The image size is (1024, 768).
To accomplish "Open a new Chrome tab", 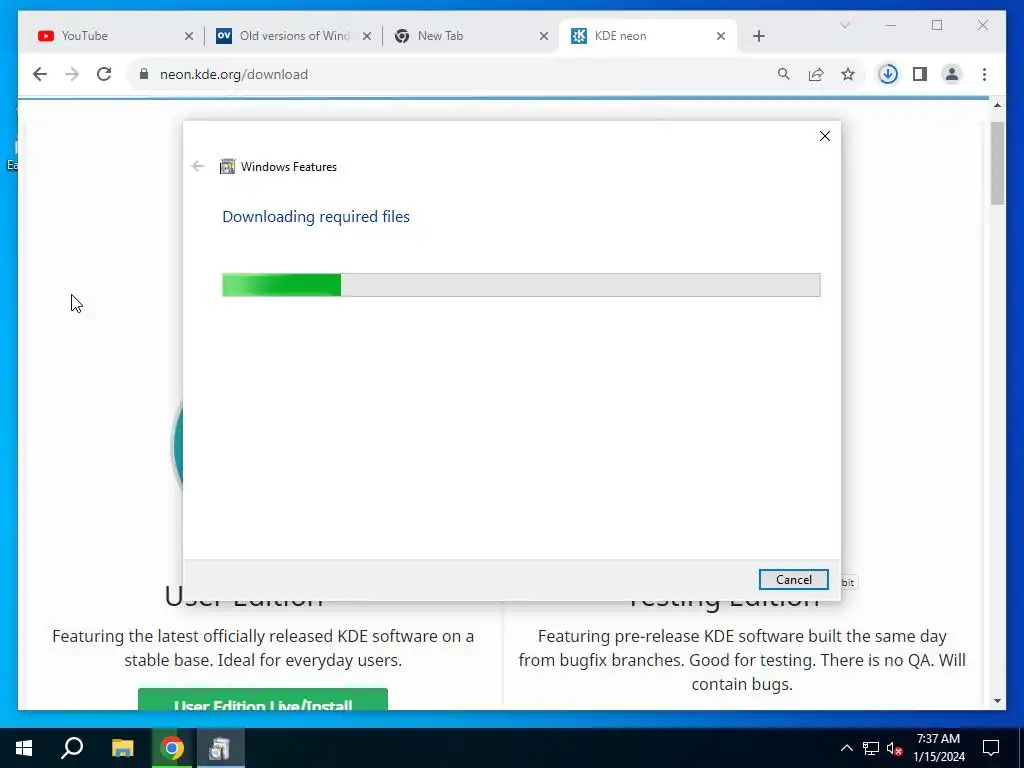I will point(759,36).
